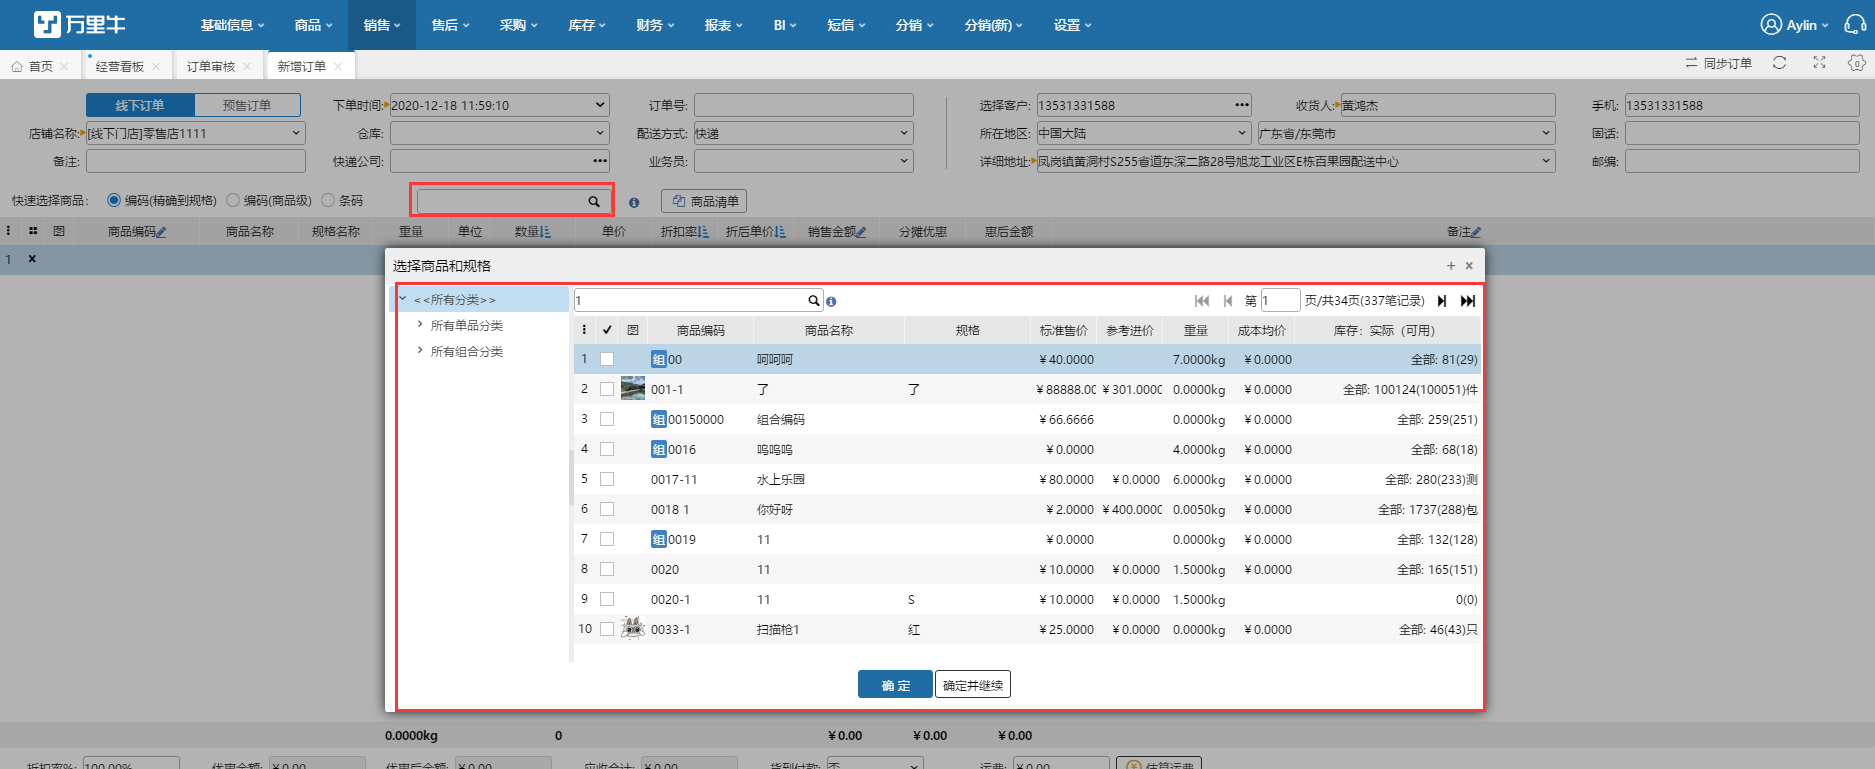Viewport: 1875px width, 769px height.
Task: Open the 财务 top menu
Action: [655, 25]
